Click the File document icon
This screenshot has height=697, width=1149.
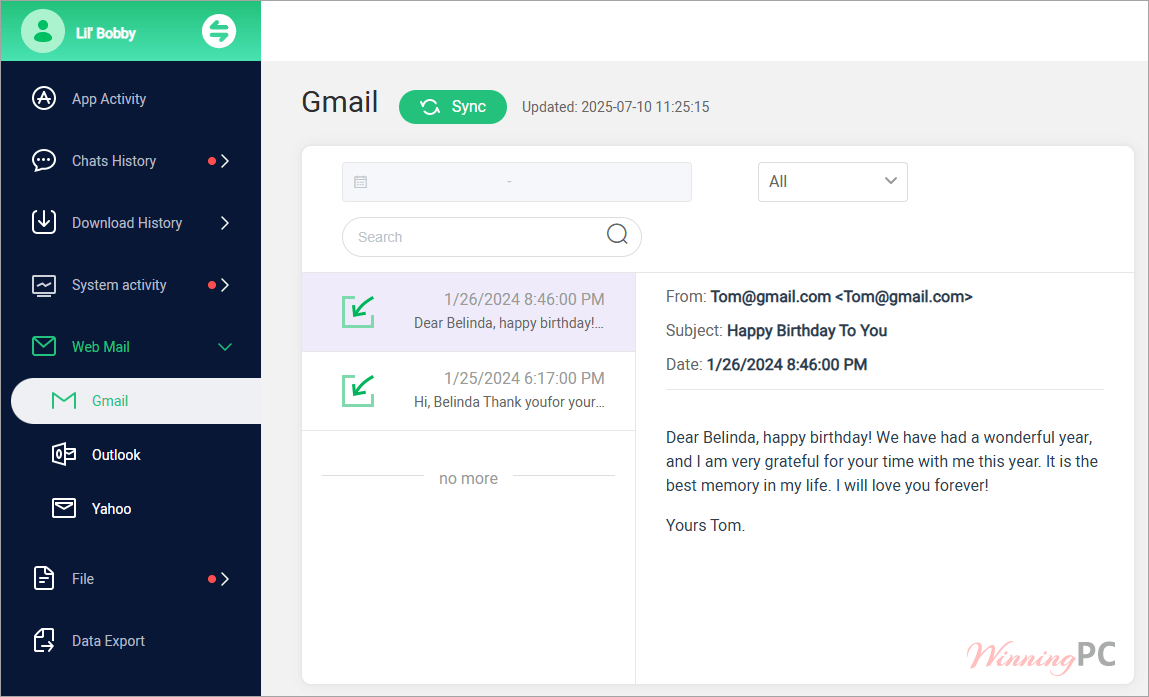[x=44, y=578]
